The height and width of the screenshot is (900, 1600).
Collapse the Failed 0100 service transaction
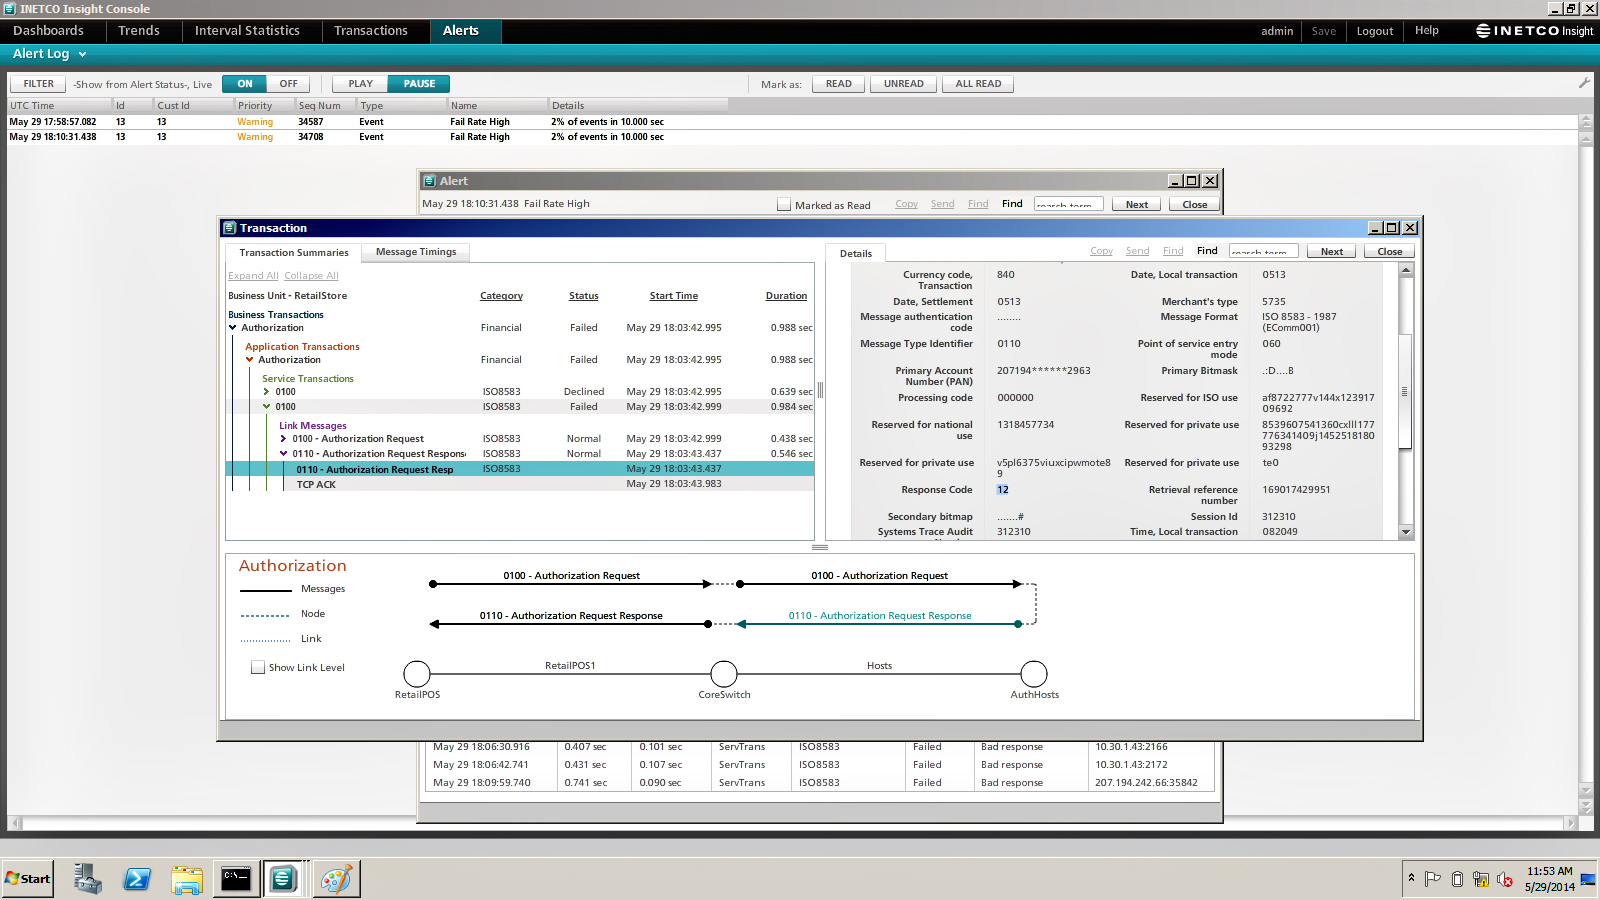coord(267,406)
